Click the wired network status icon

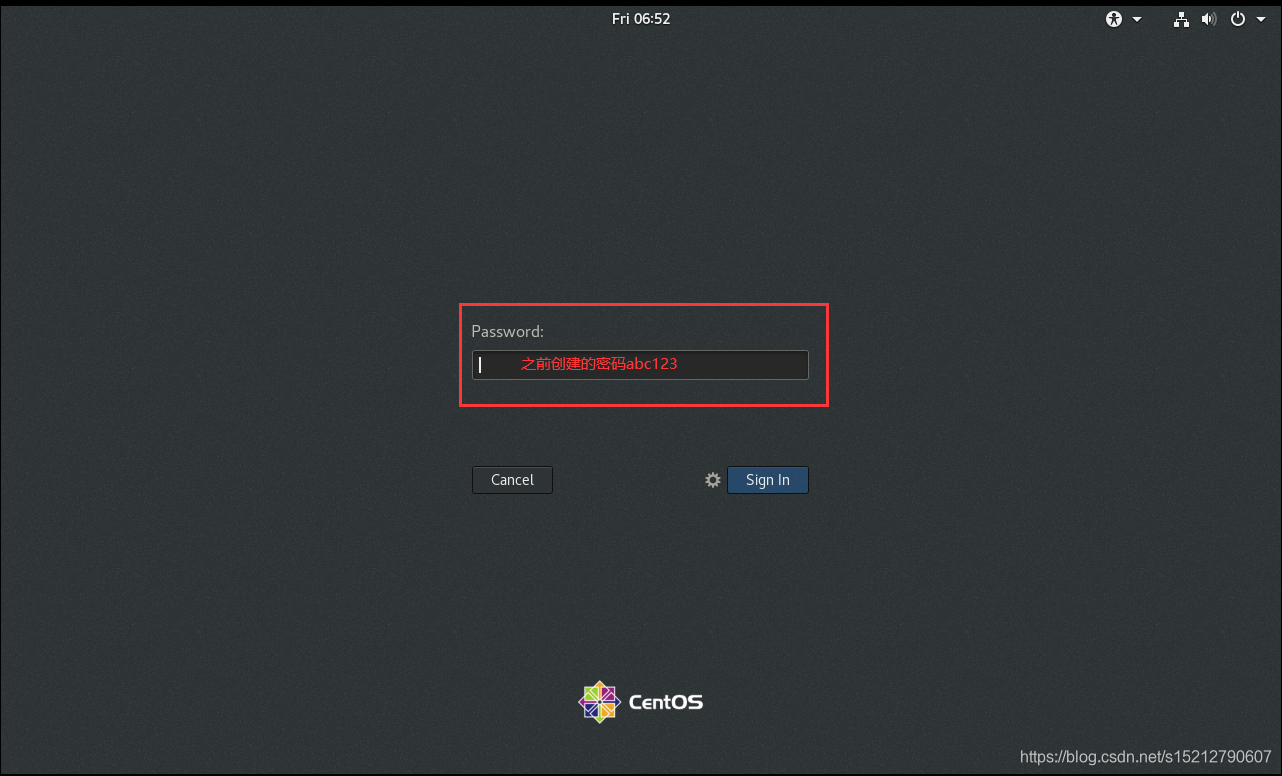(1182, 19)
